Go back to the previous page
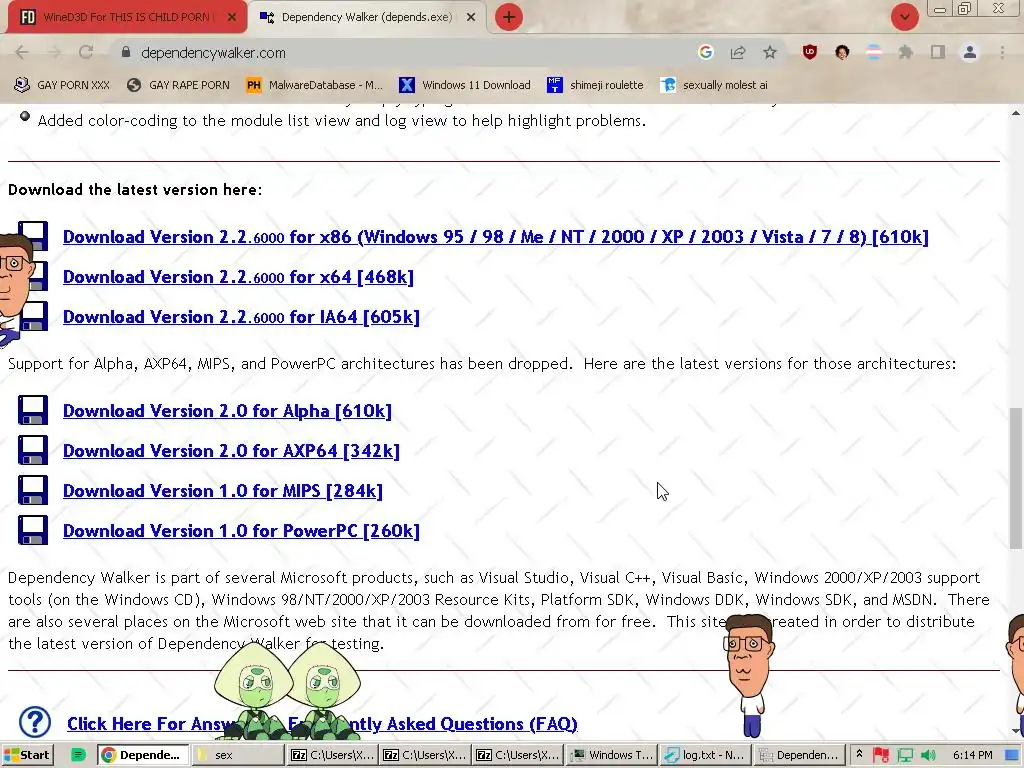This screenshot has height=768, width=1024. (22, 52)
